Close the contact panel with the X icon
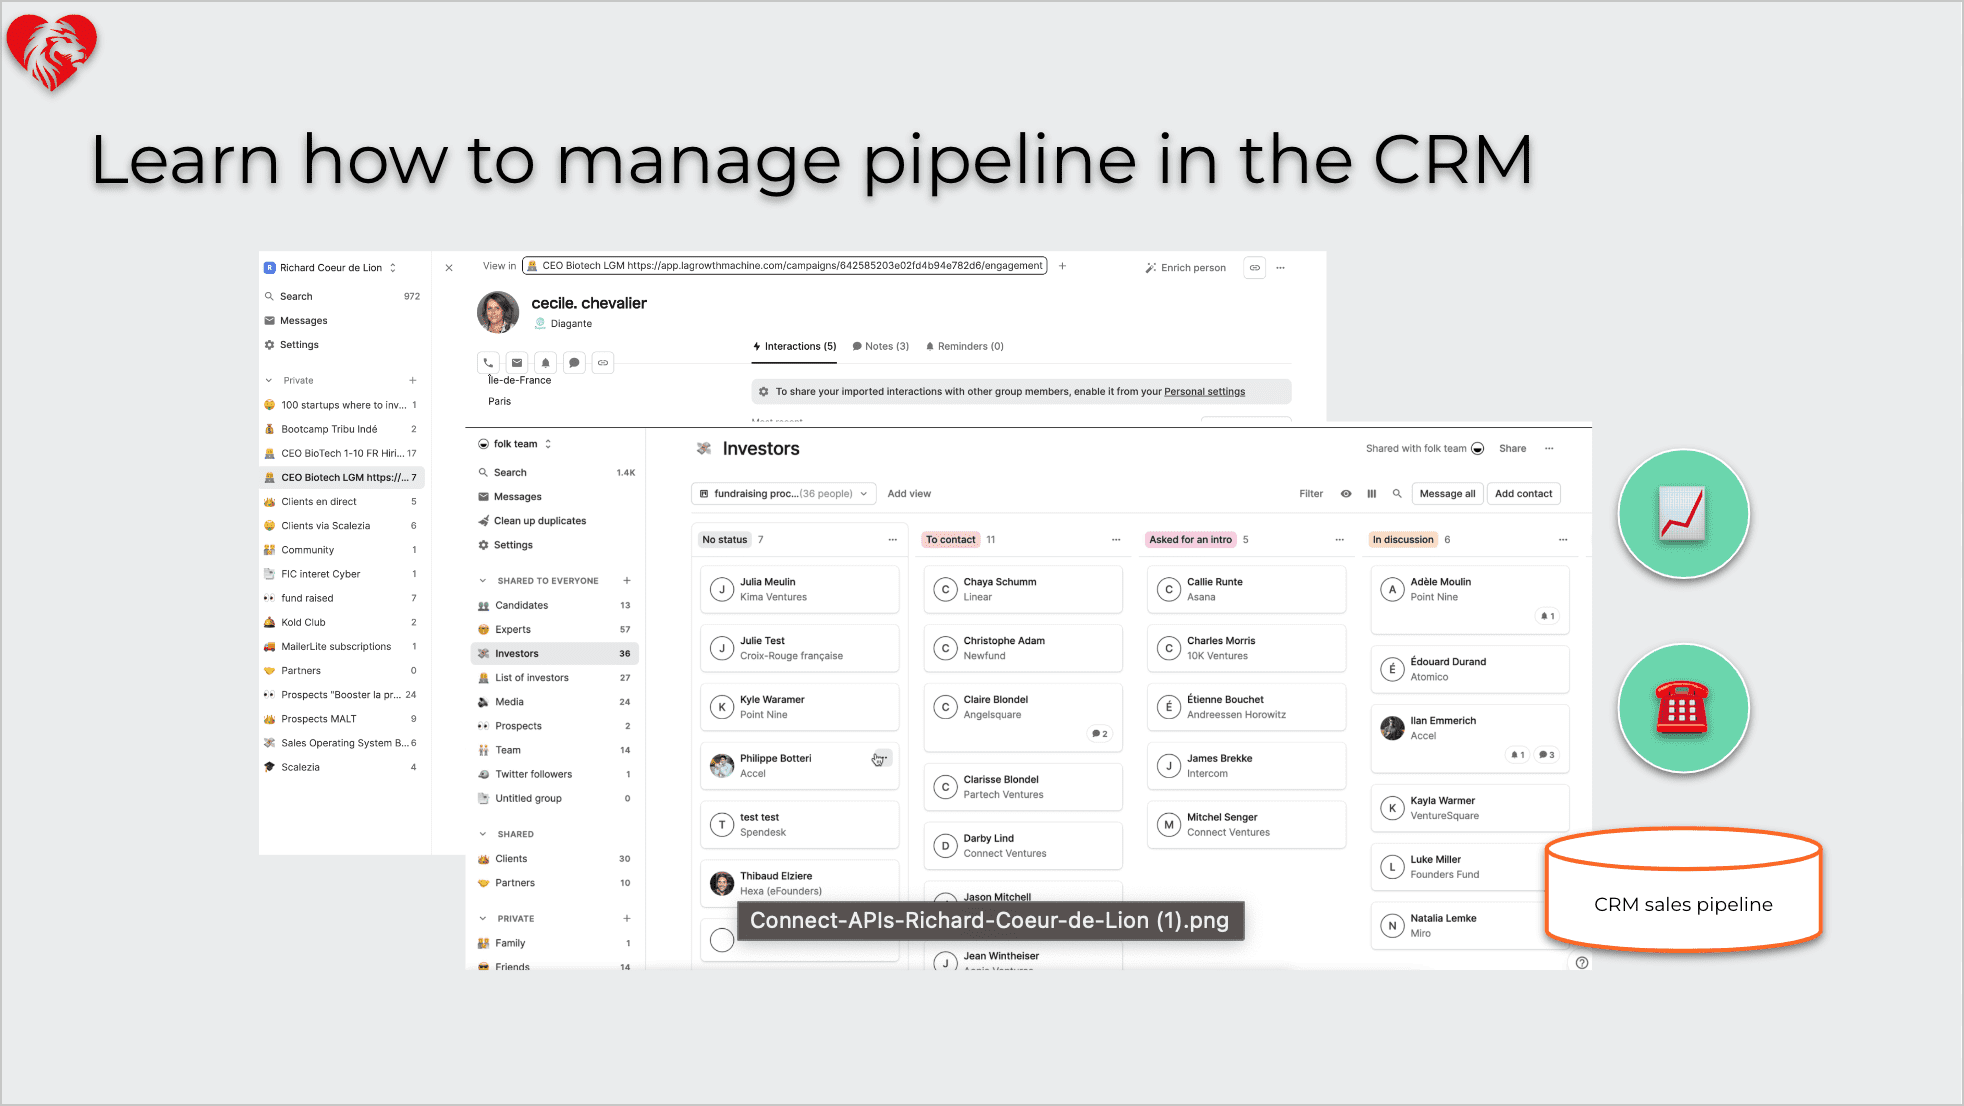 click(x=449, y=267)
